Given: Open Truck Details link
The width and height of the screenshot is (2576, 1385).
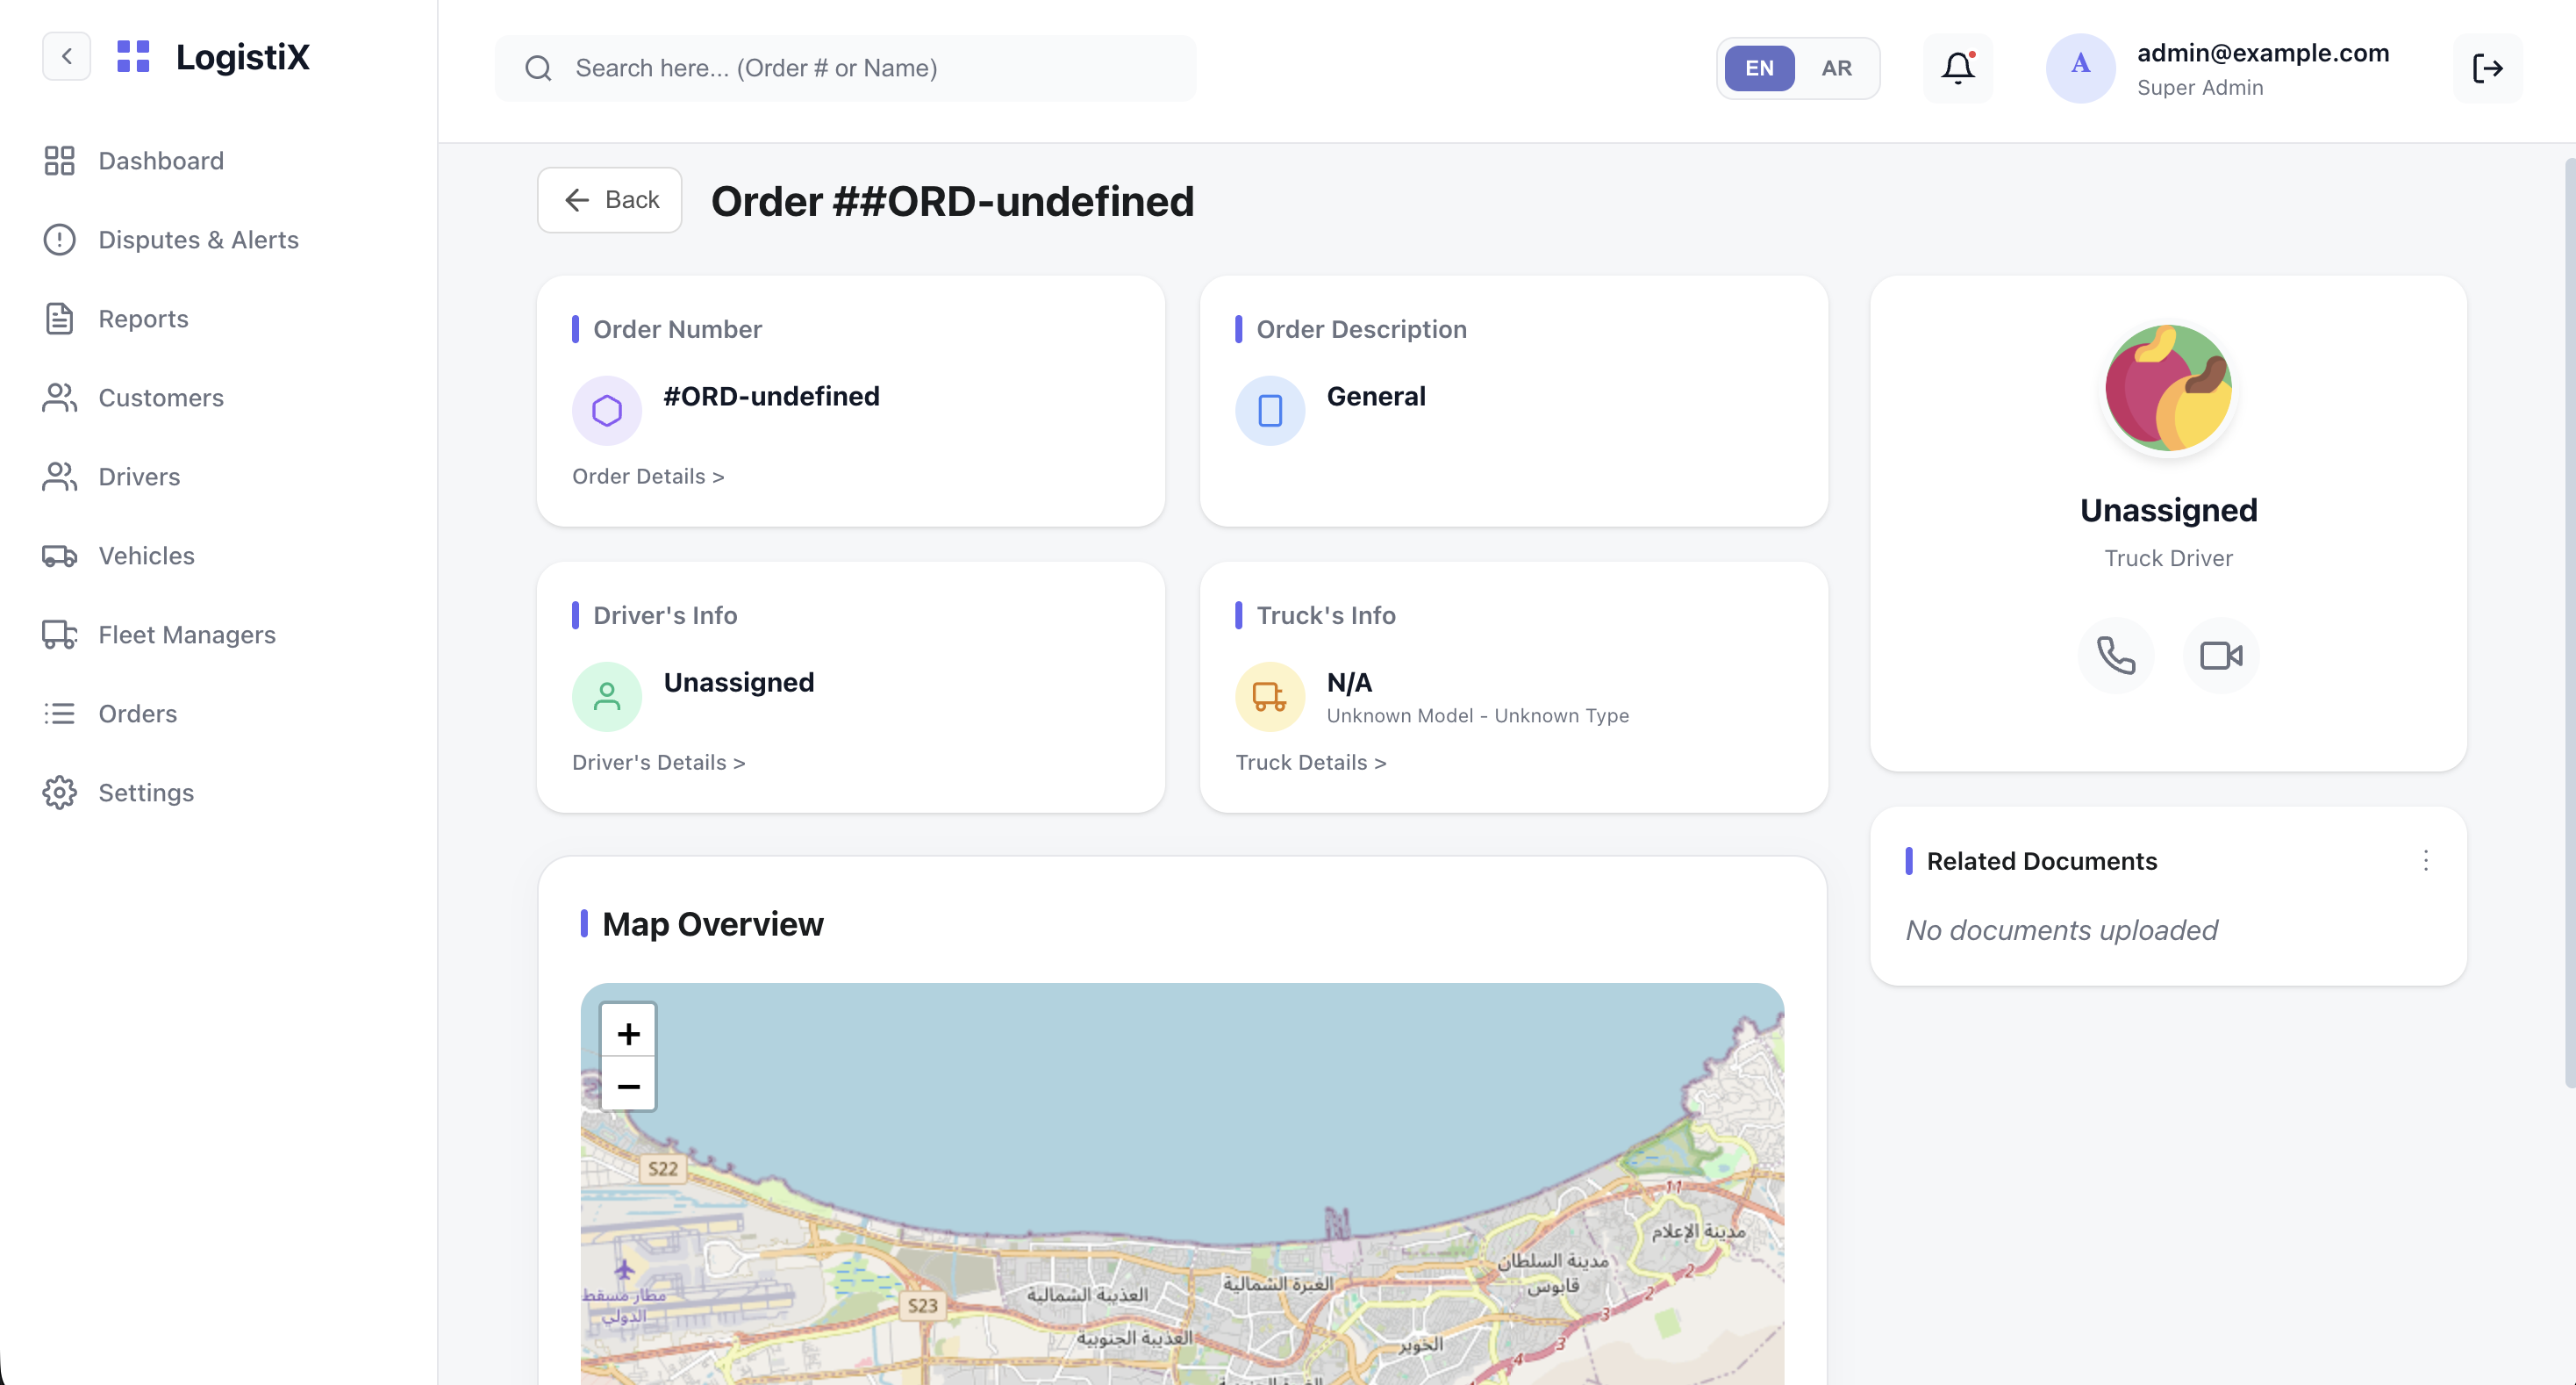Looking at the screenshot, I should [1310, 763].
